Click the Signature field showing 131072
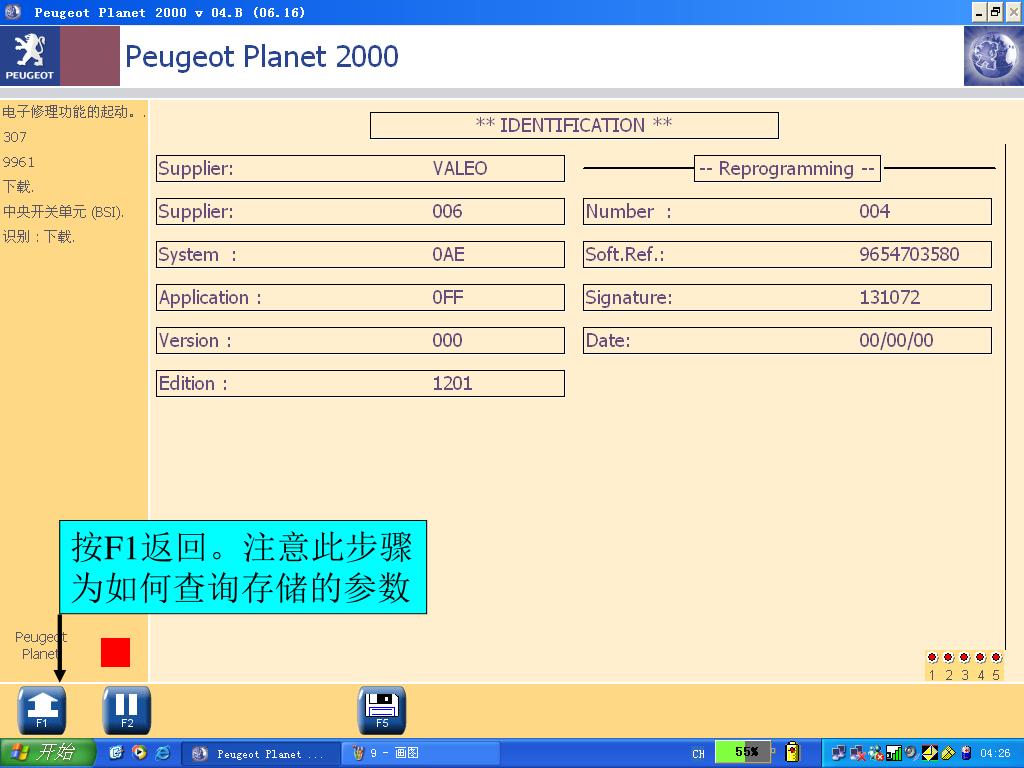 (788, 297)
